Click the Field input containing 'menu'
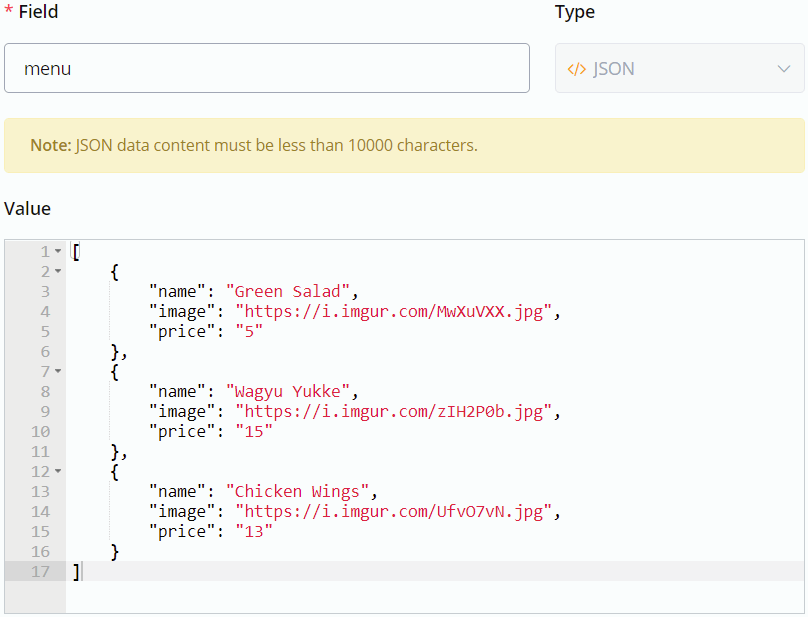 [266, 69]
